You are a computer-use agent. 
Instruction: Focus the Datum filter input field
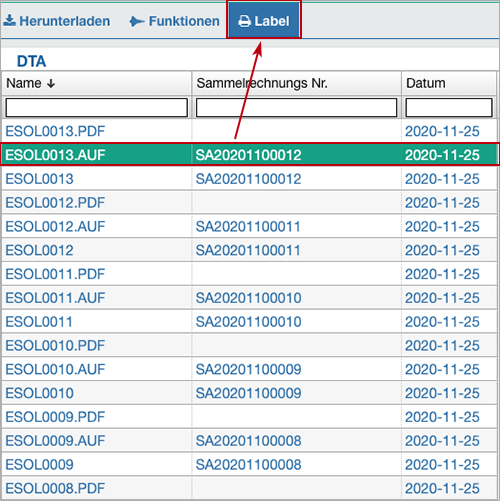pyautogui.click(x=449, y=107)
